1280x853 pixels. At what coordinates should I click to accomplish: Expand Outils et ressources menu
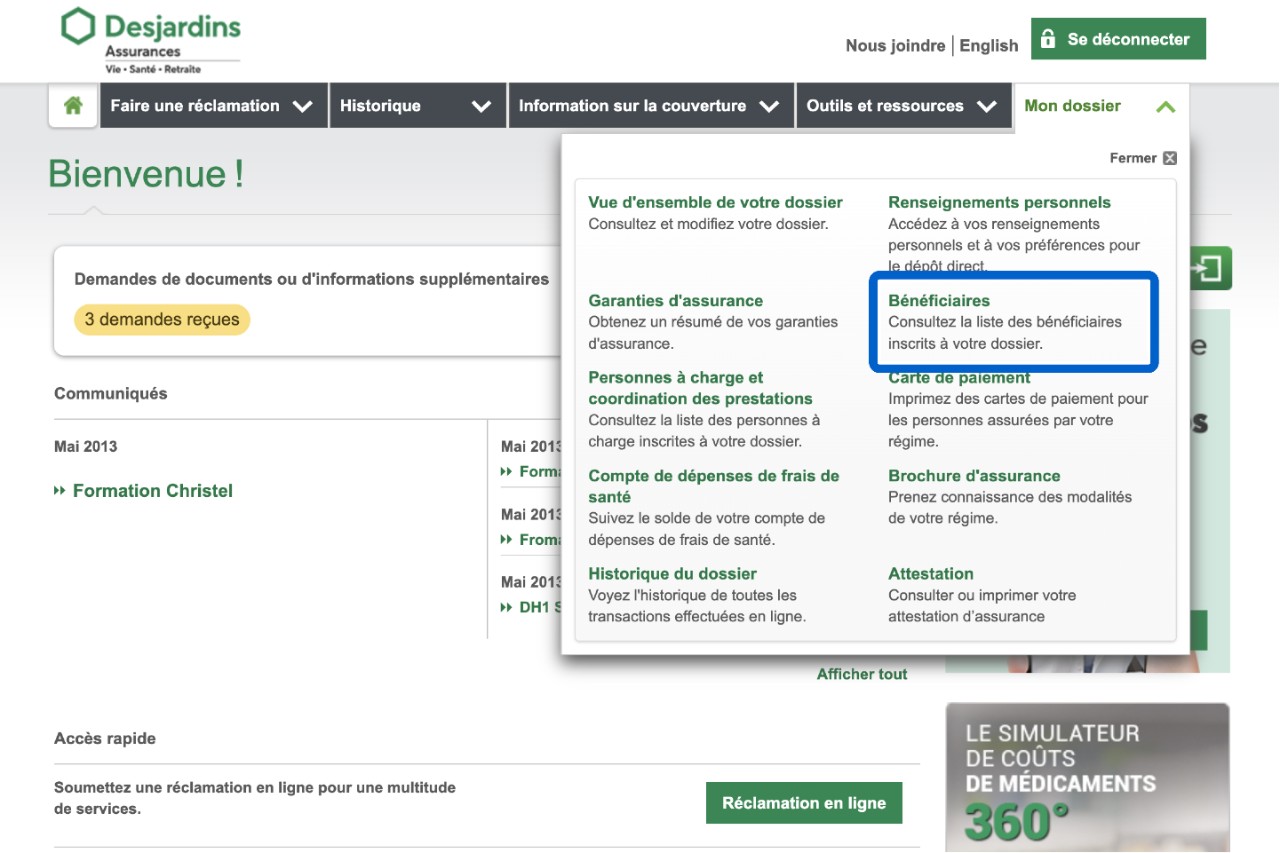click(x=901, y=106)
